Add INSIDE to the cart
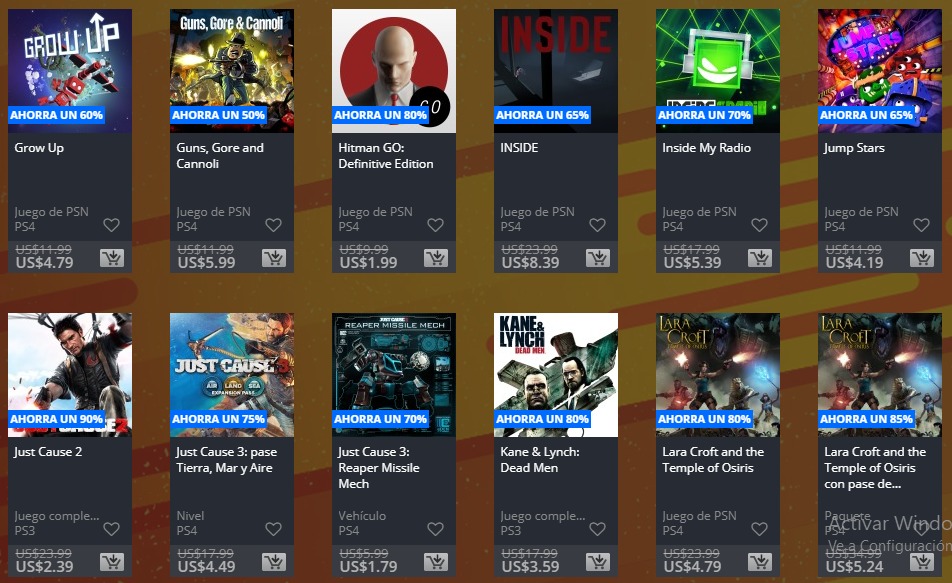 pos(598,258)
